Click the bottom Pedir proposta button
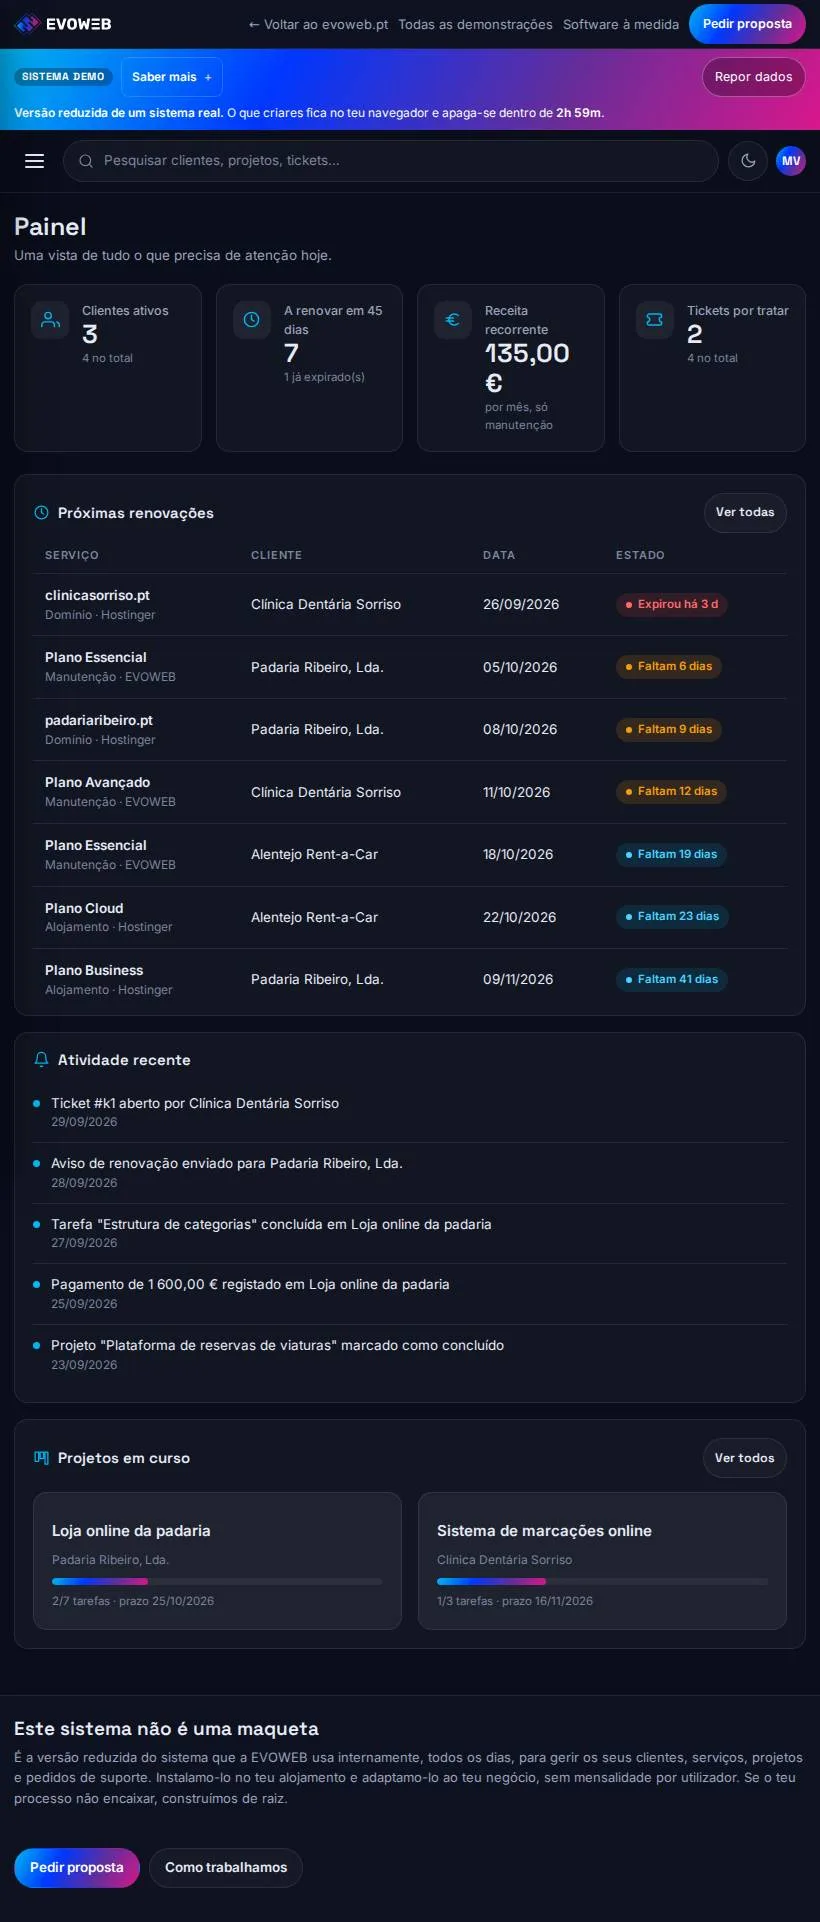Image resolution: width=820 pixels, height=1922 pixels. coord(77,1867)
